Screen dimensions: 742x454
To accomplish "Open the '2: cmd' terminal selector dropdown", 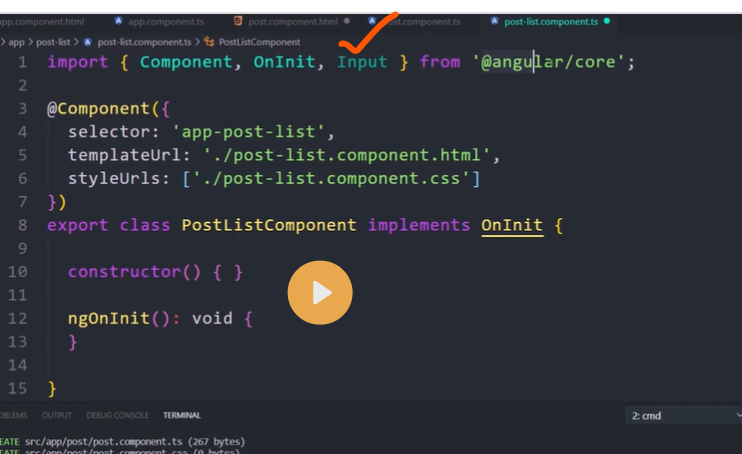I will pyautogui.click(x=680, y=415).
